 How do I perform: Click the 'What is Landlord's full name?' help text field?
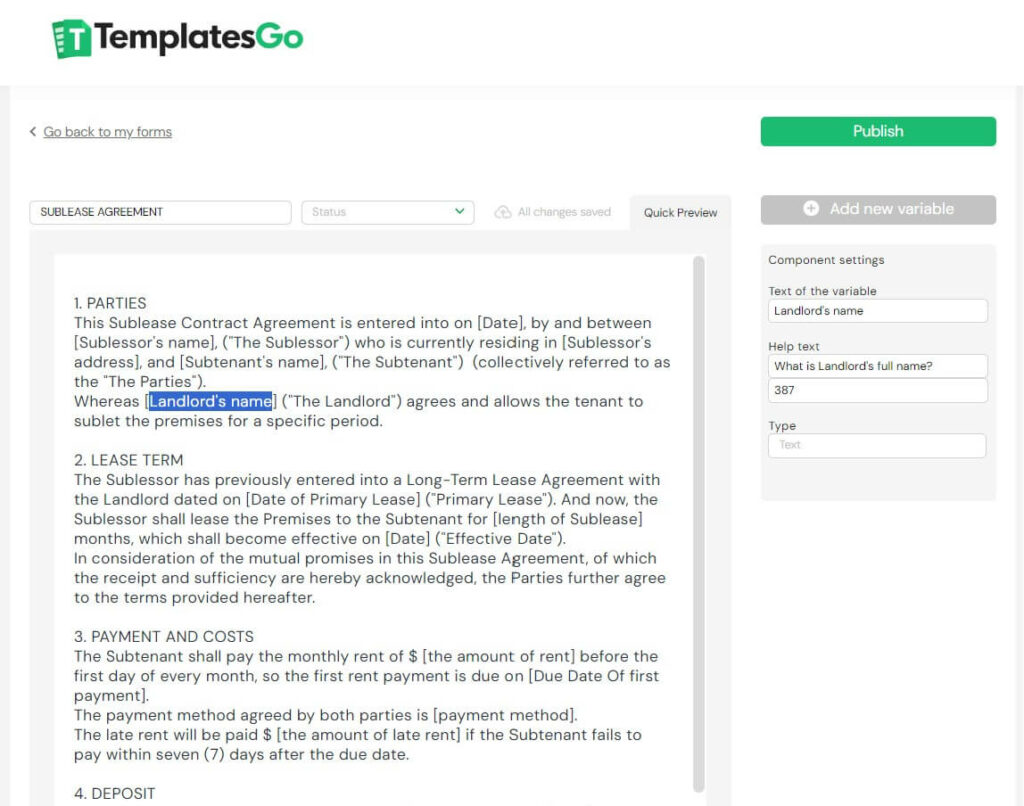(x=877, y=366)
